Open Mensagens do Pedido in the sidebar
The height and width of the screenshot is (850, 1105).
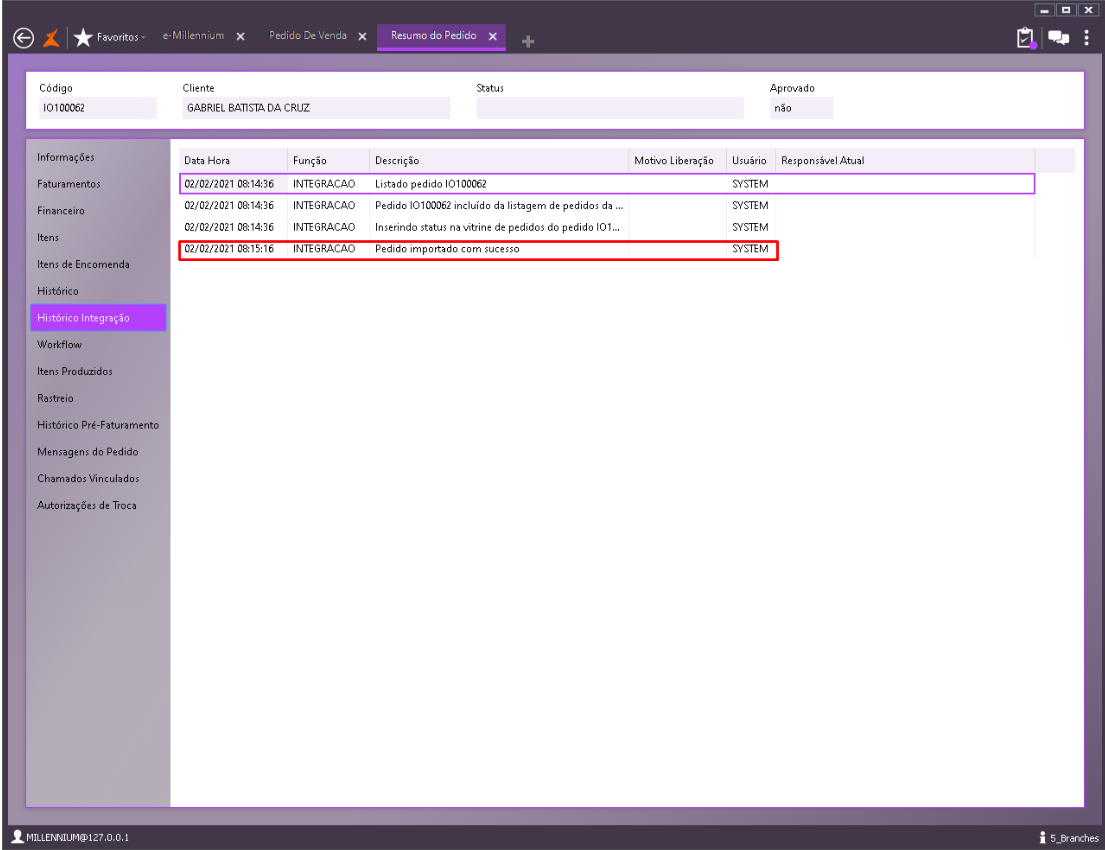click(87, 452)
